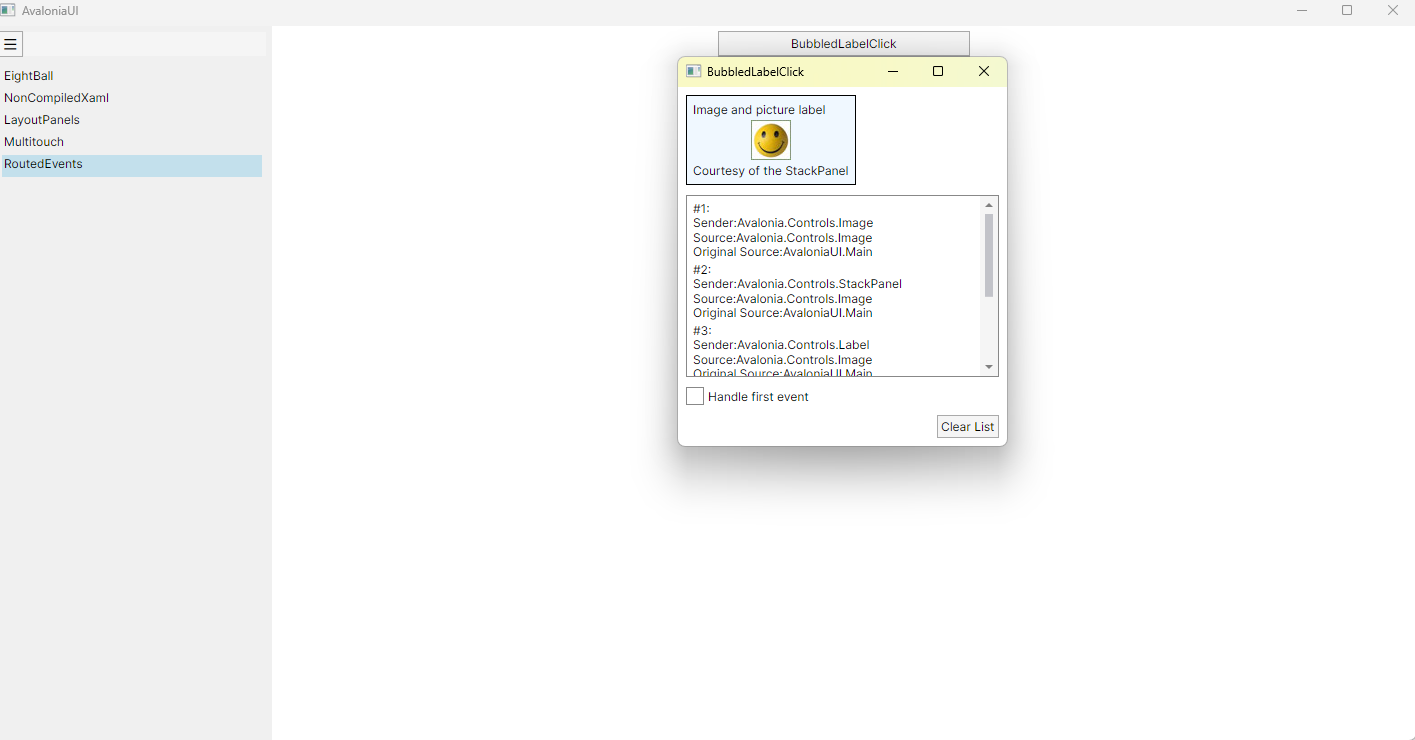Close the BubbledLabelClick dialog
1415x740 pixels.
(x=984, y=71)
